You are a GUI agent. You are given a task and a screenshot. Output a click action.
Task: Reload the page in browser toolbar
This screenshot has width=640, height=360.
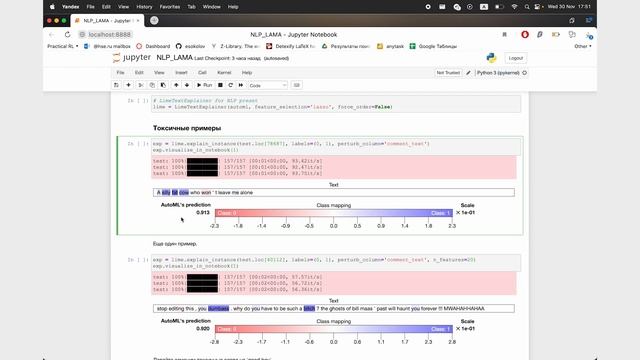coord(67,34)
